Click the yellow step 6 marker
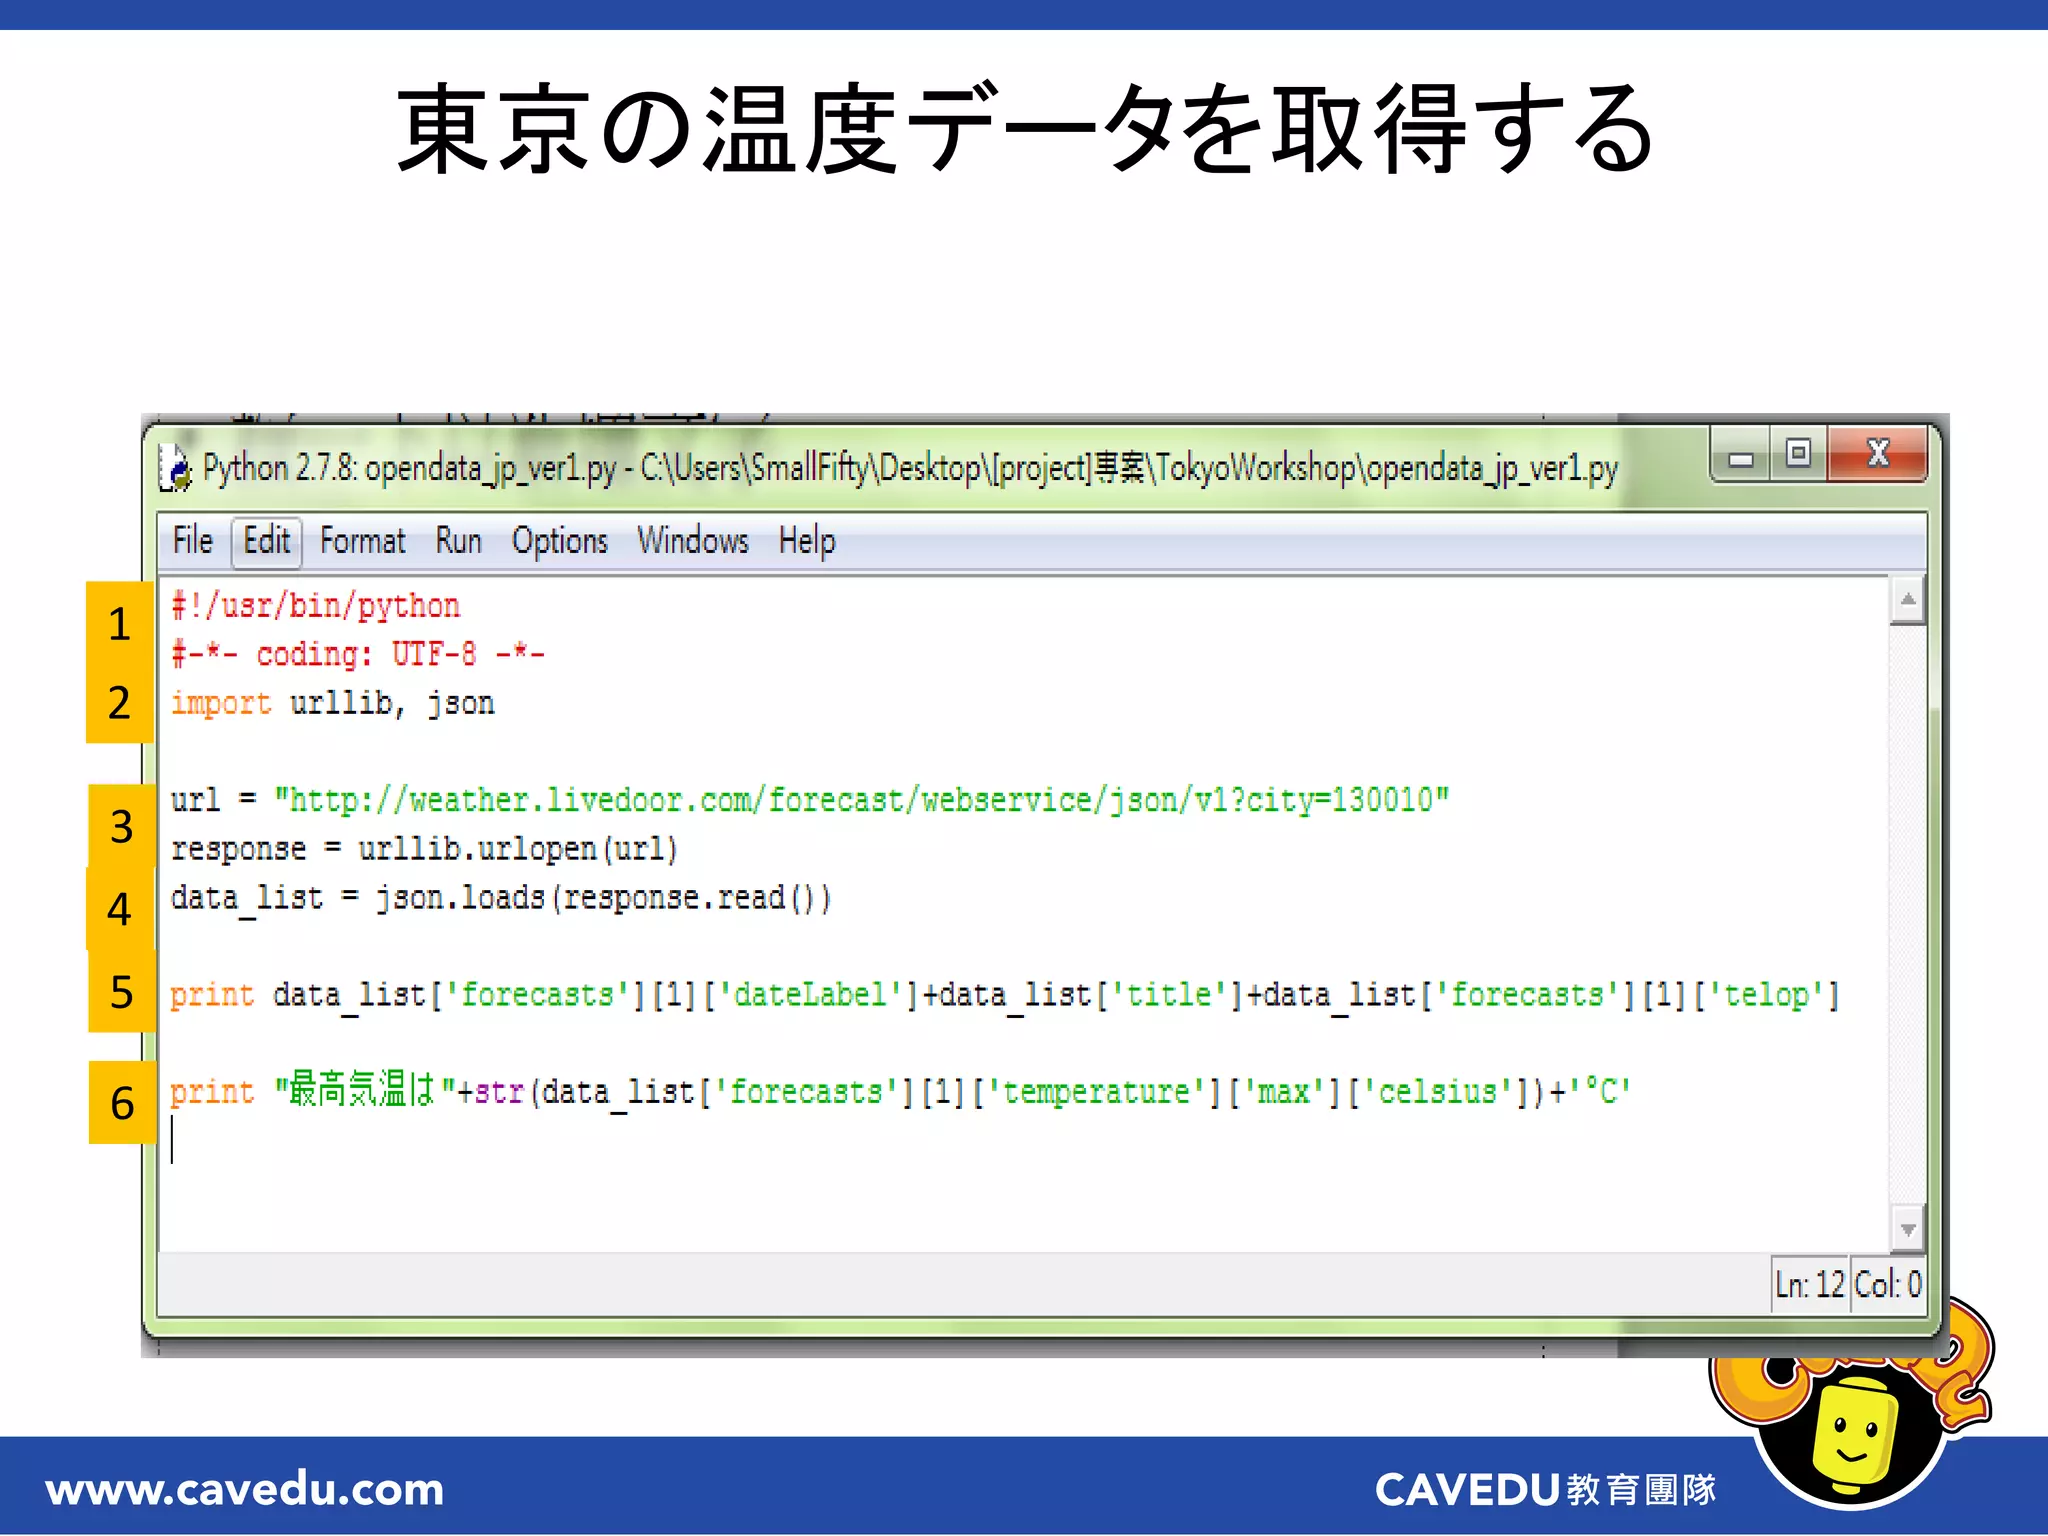Viewport: 2048px width, 1536px height. [x=122, y=1102]
